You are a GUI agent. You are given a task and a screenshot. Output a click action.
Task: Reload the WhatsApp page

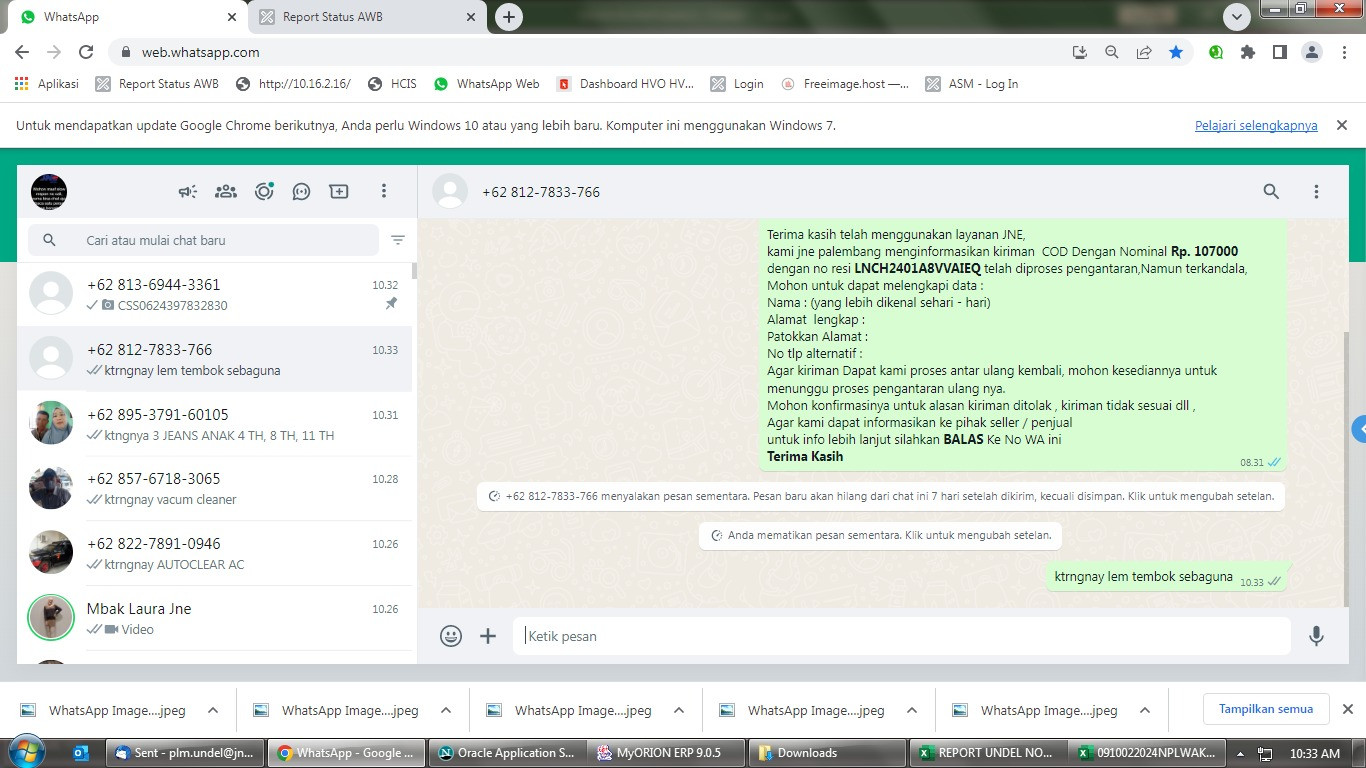(86, 52)
